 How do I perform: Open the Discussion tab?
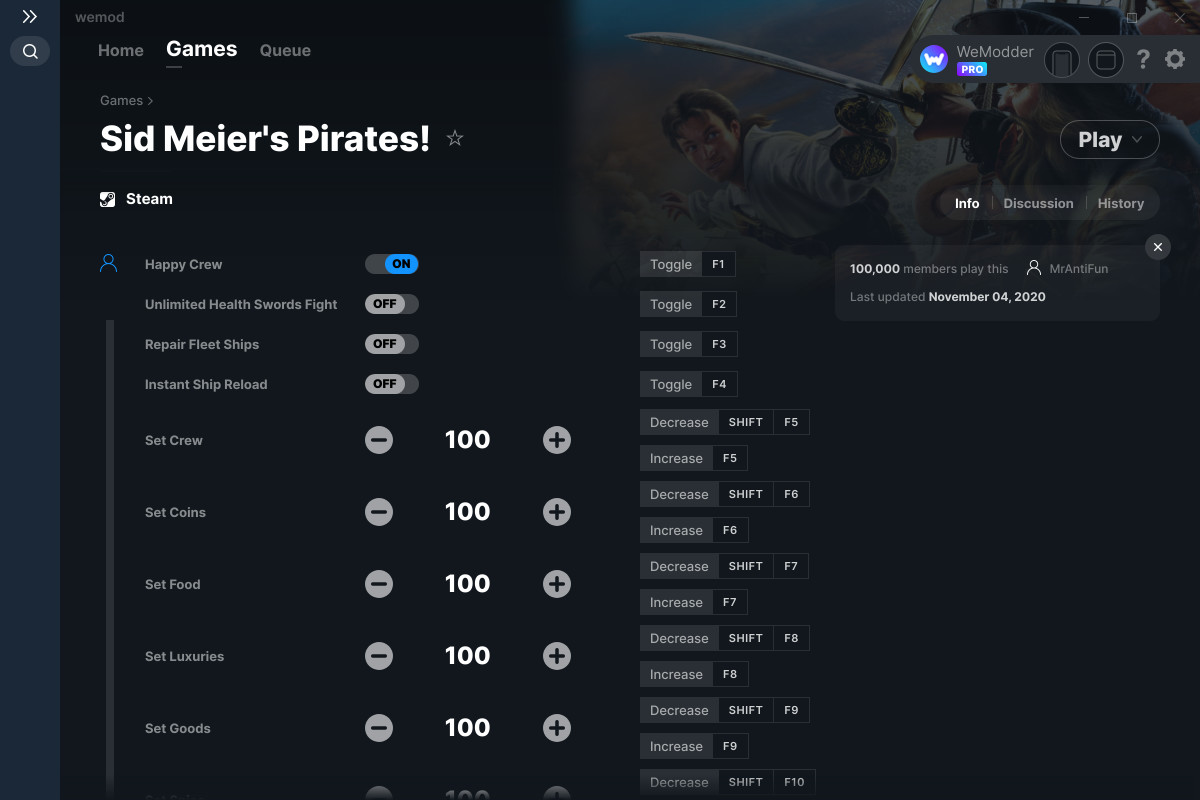click(x=1038, y=203)
